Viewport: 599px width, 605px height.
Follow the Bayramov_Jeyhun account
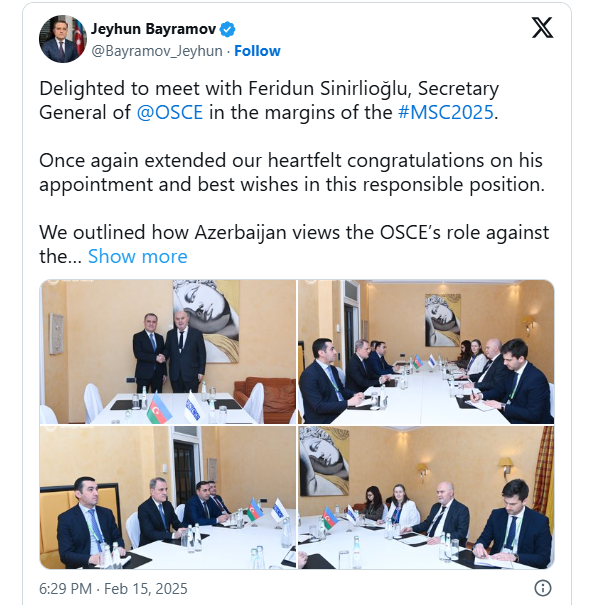257,51
